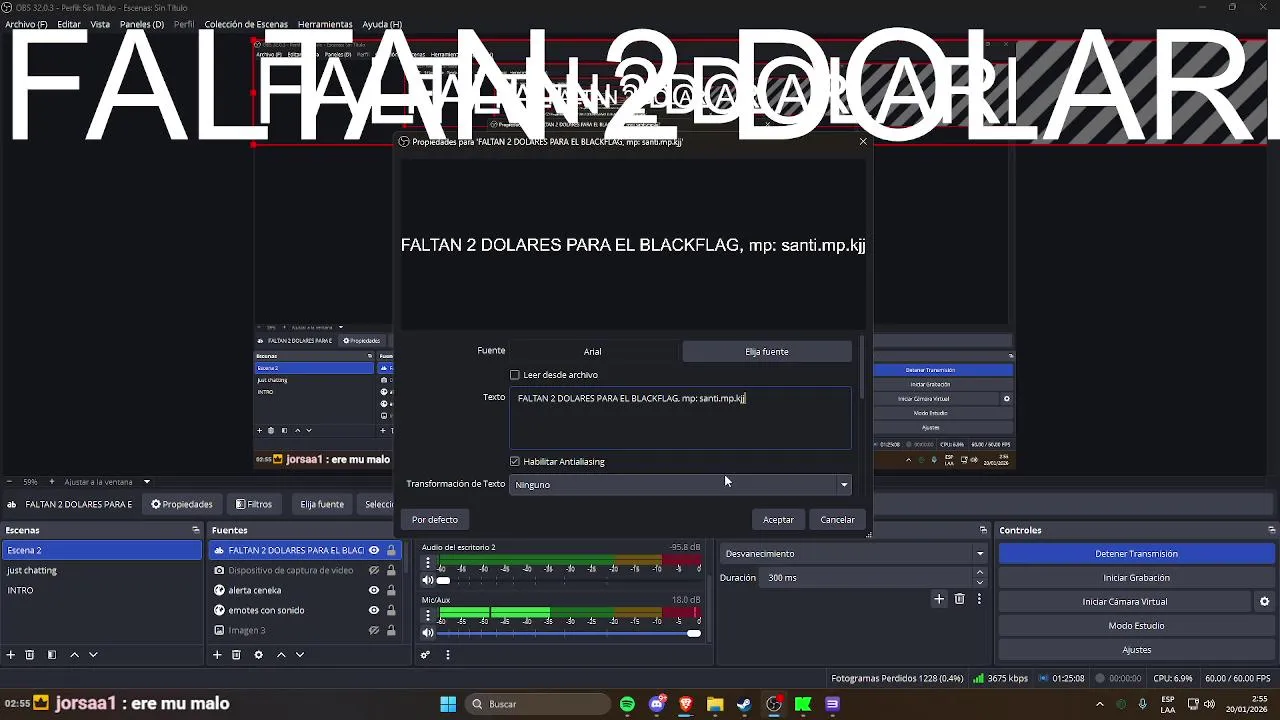Move source down arrow in Fuentes
Screen dimensions: 1280x720
(299, 655)
